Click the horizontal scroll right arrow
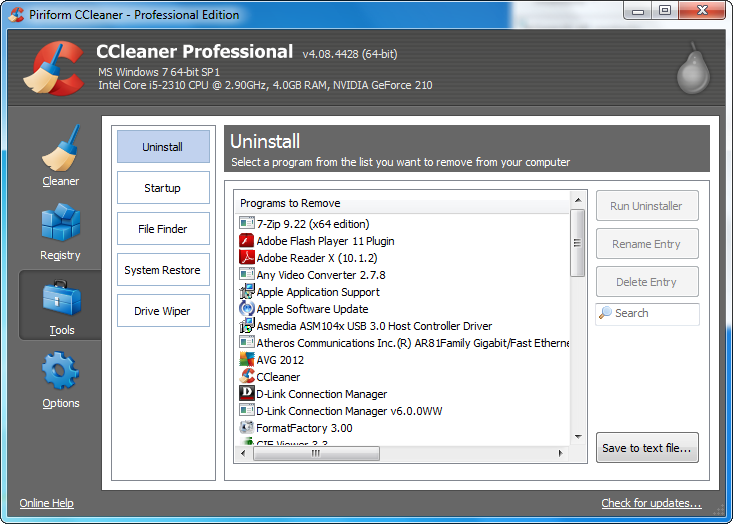 point(561,453)
